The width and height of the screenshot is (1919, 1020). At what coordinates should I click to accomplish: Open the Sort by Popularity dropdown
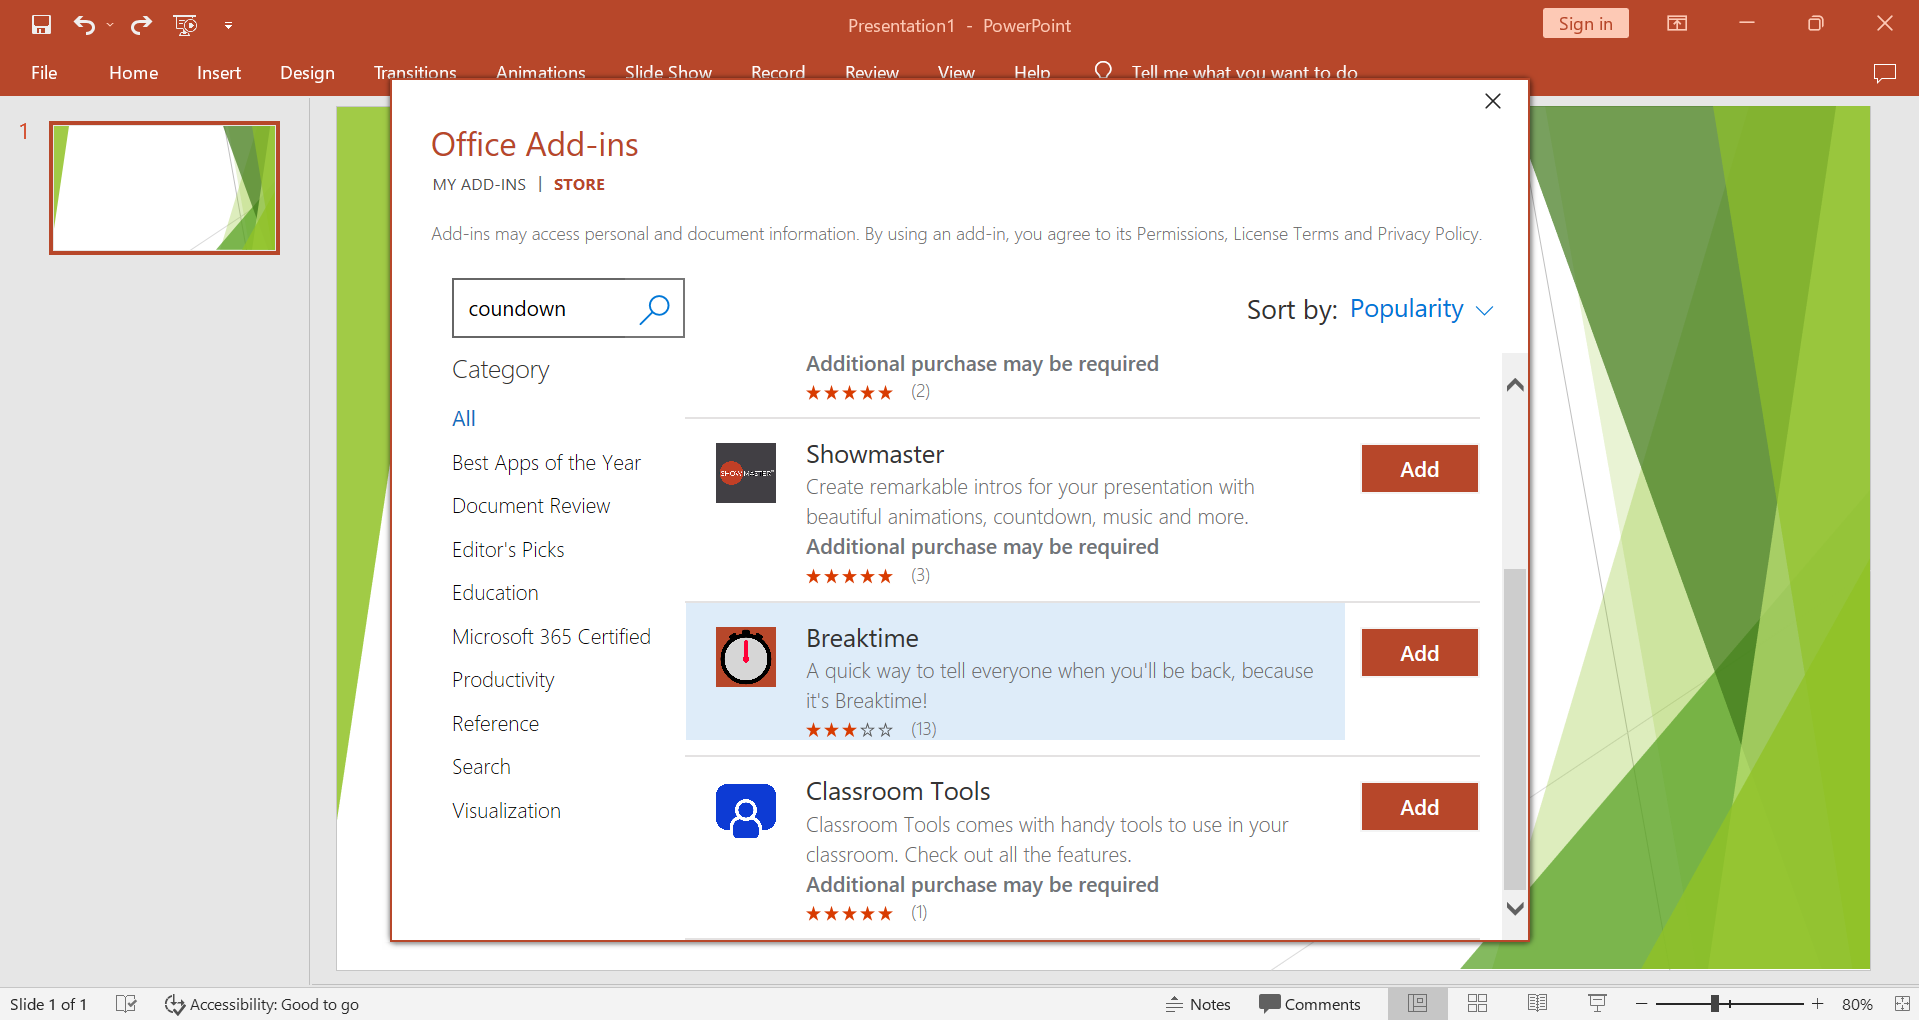(x=1421, y=309)
